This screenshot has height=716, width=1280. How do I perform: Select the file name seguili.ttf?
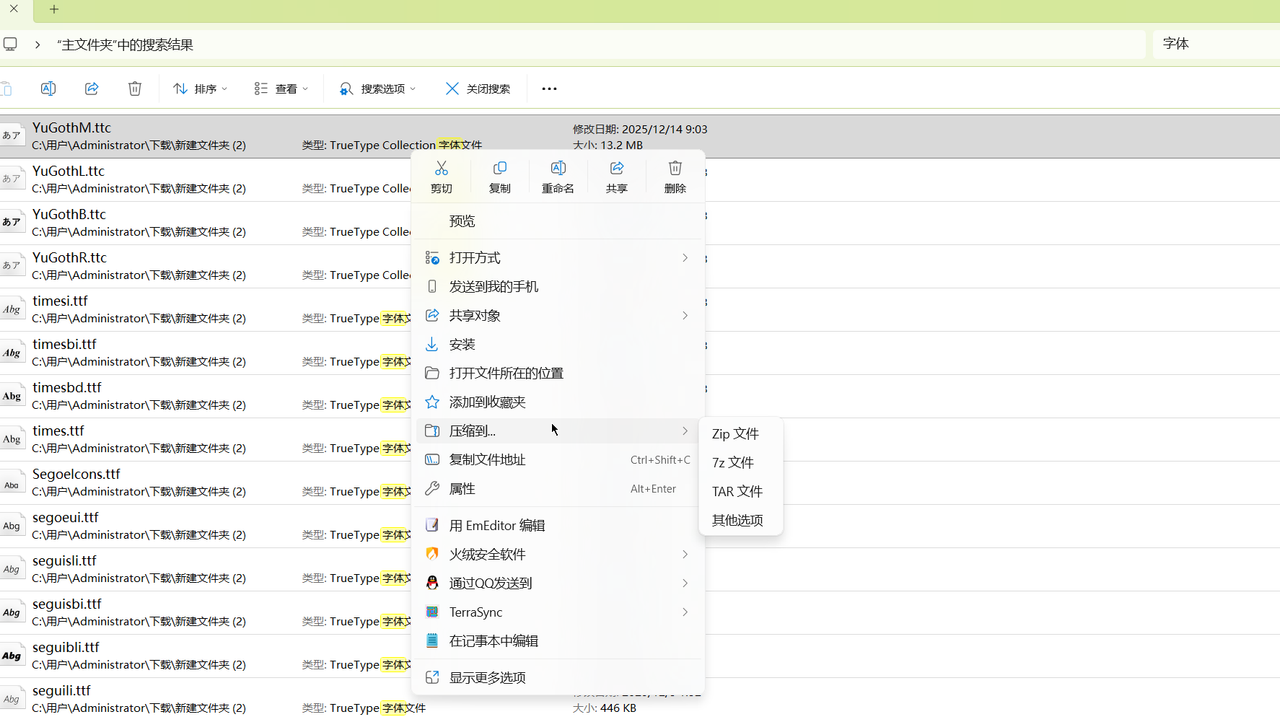click(61, 691)
